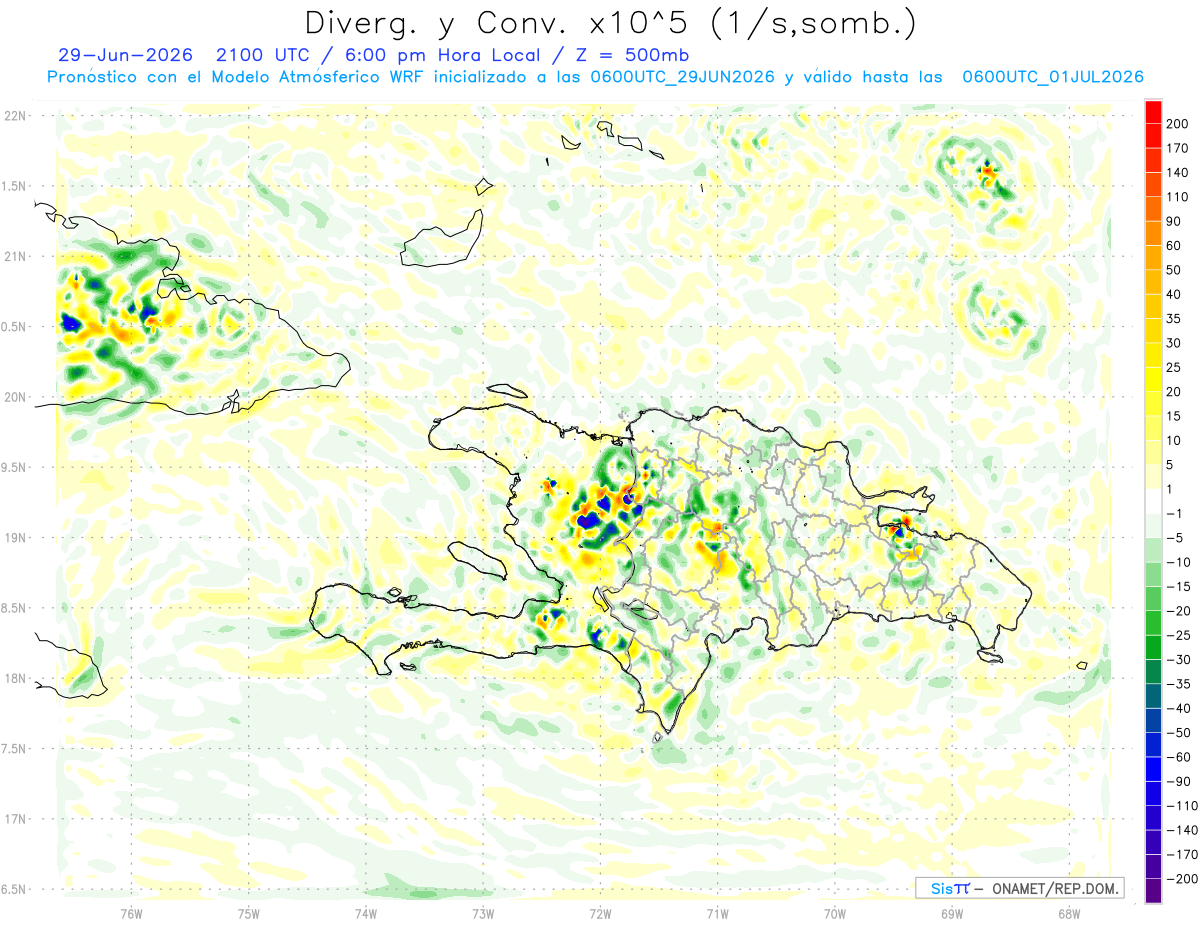Click the 'Sis' logo in credit box

click(x=942, y=888)
